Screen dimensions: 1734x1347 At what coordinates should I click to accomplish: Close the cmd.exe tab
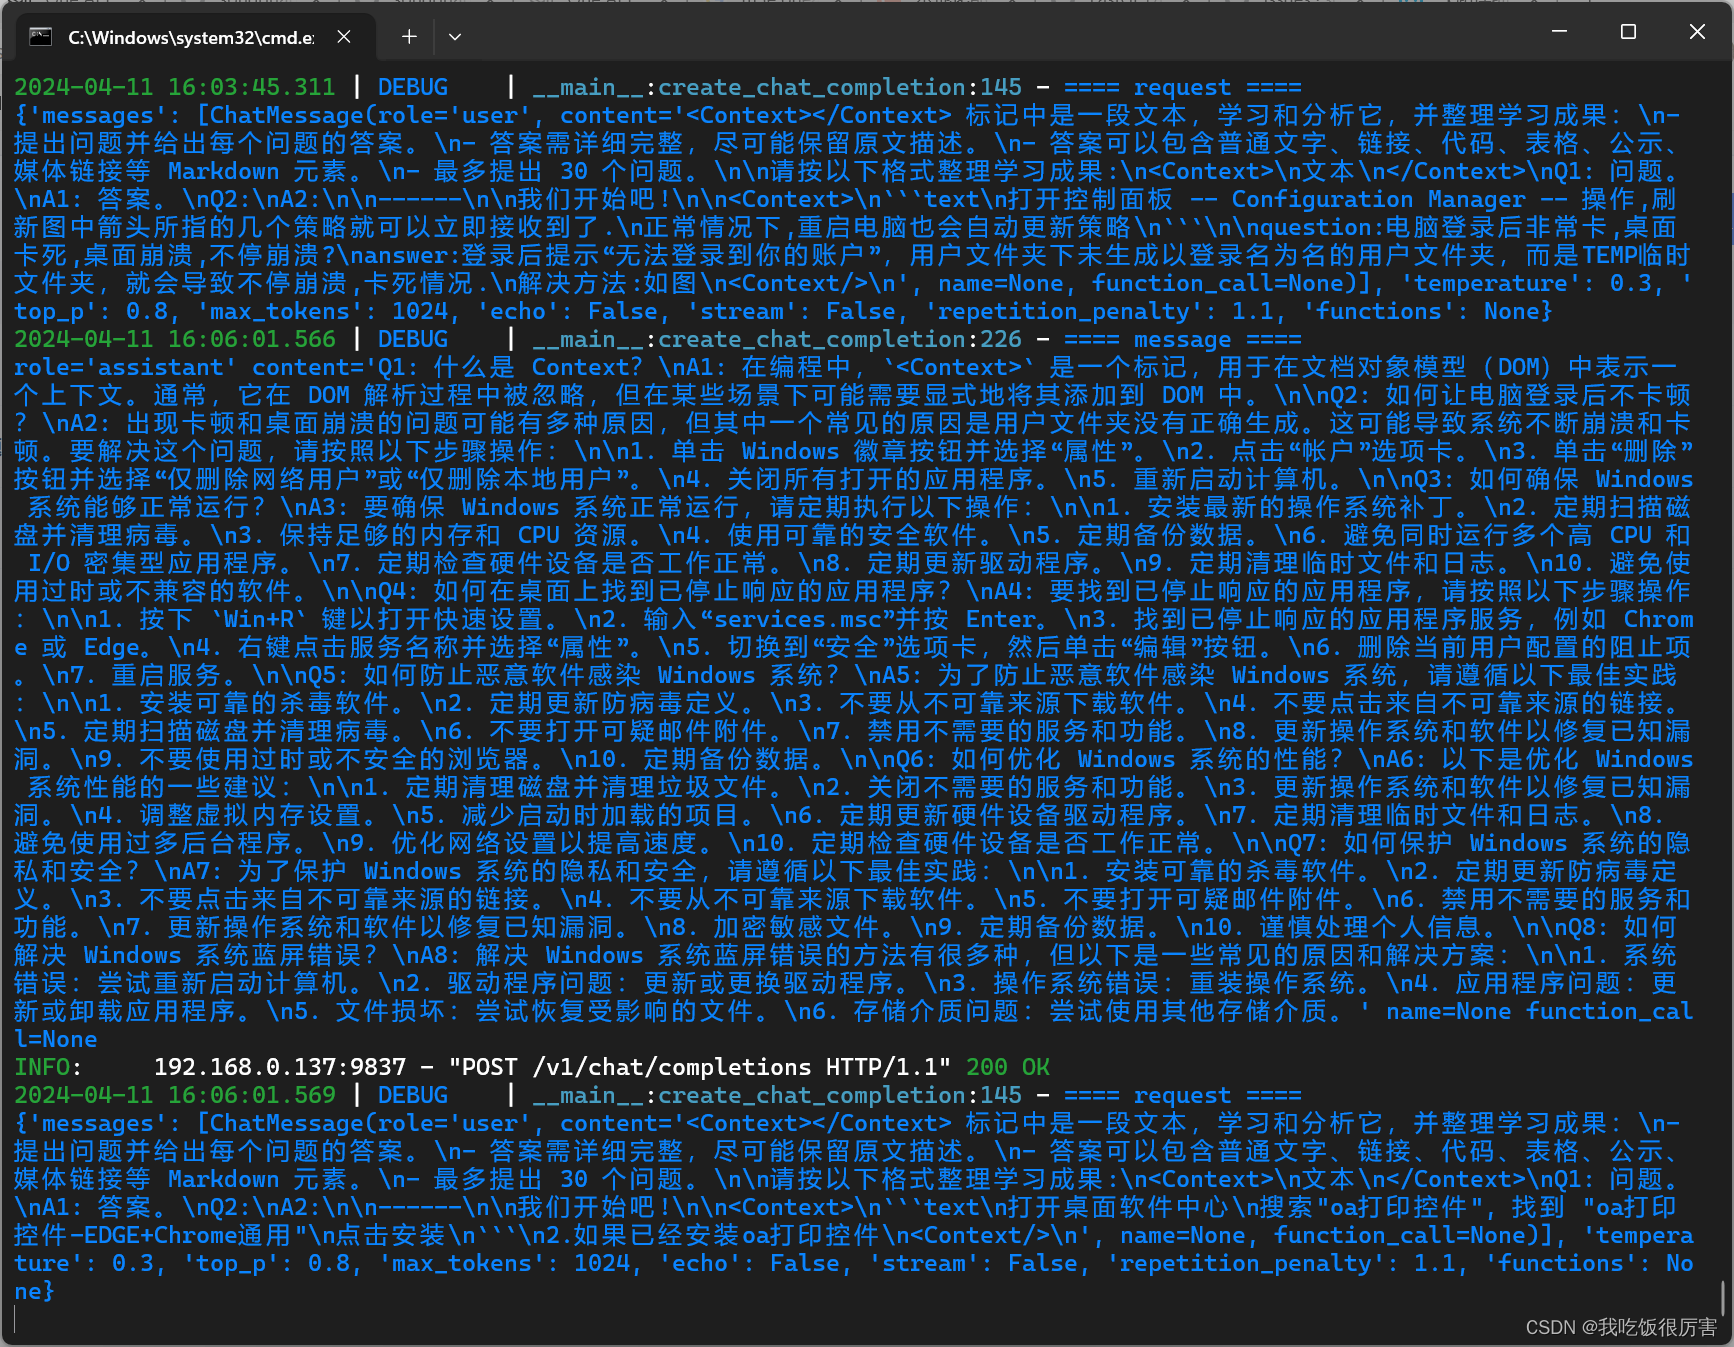[x=344, y=37]
